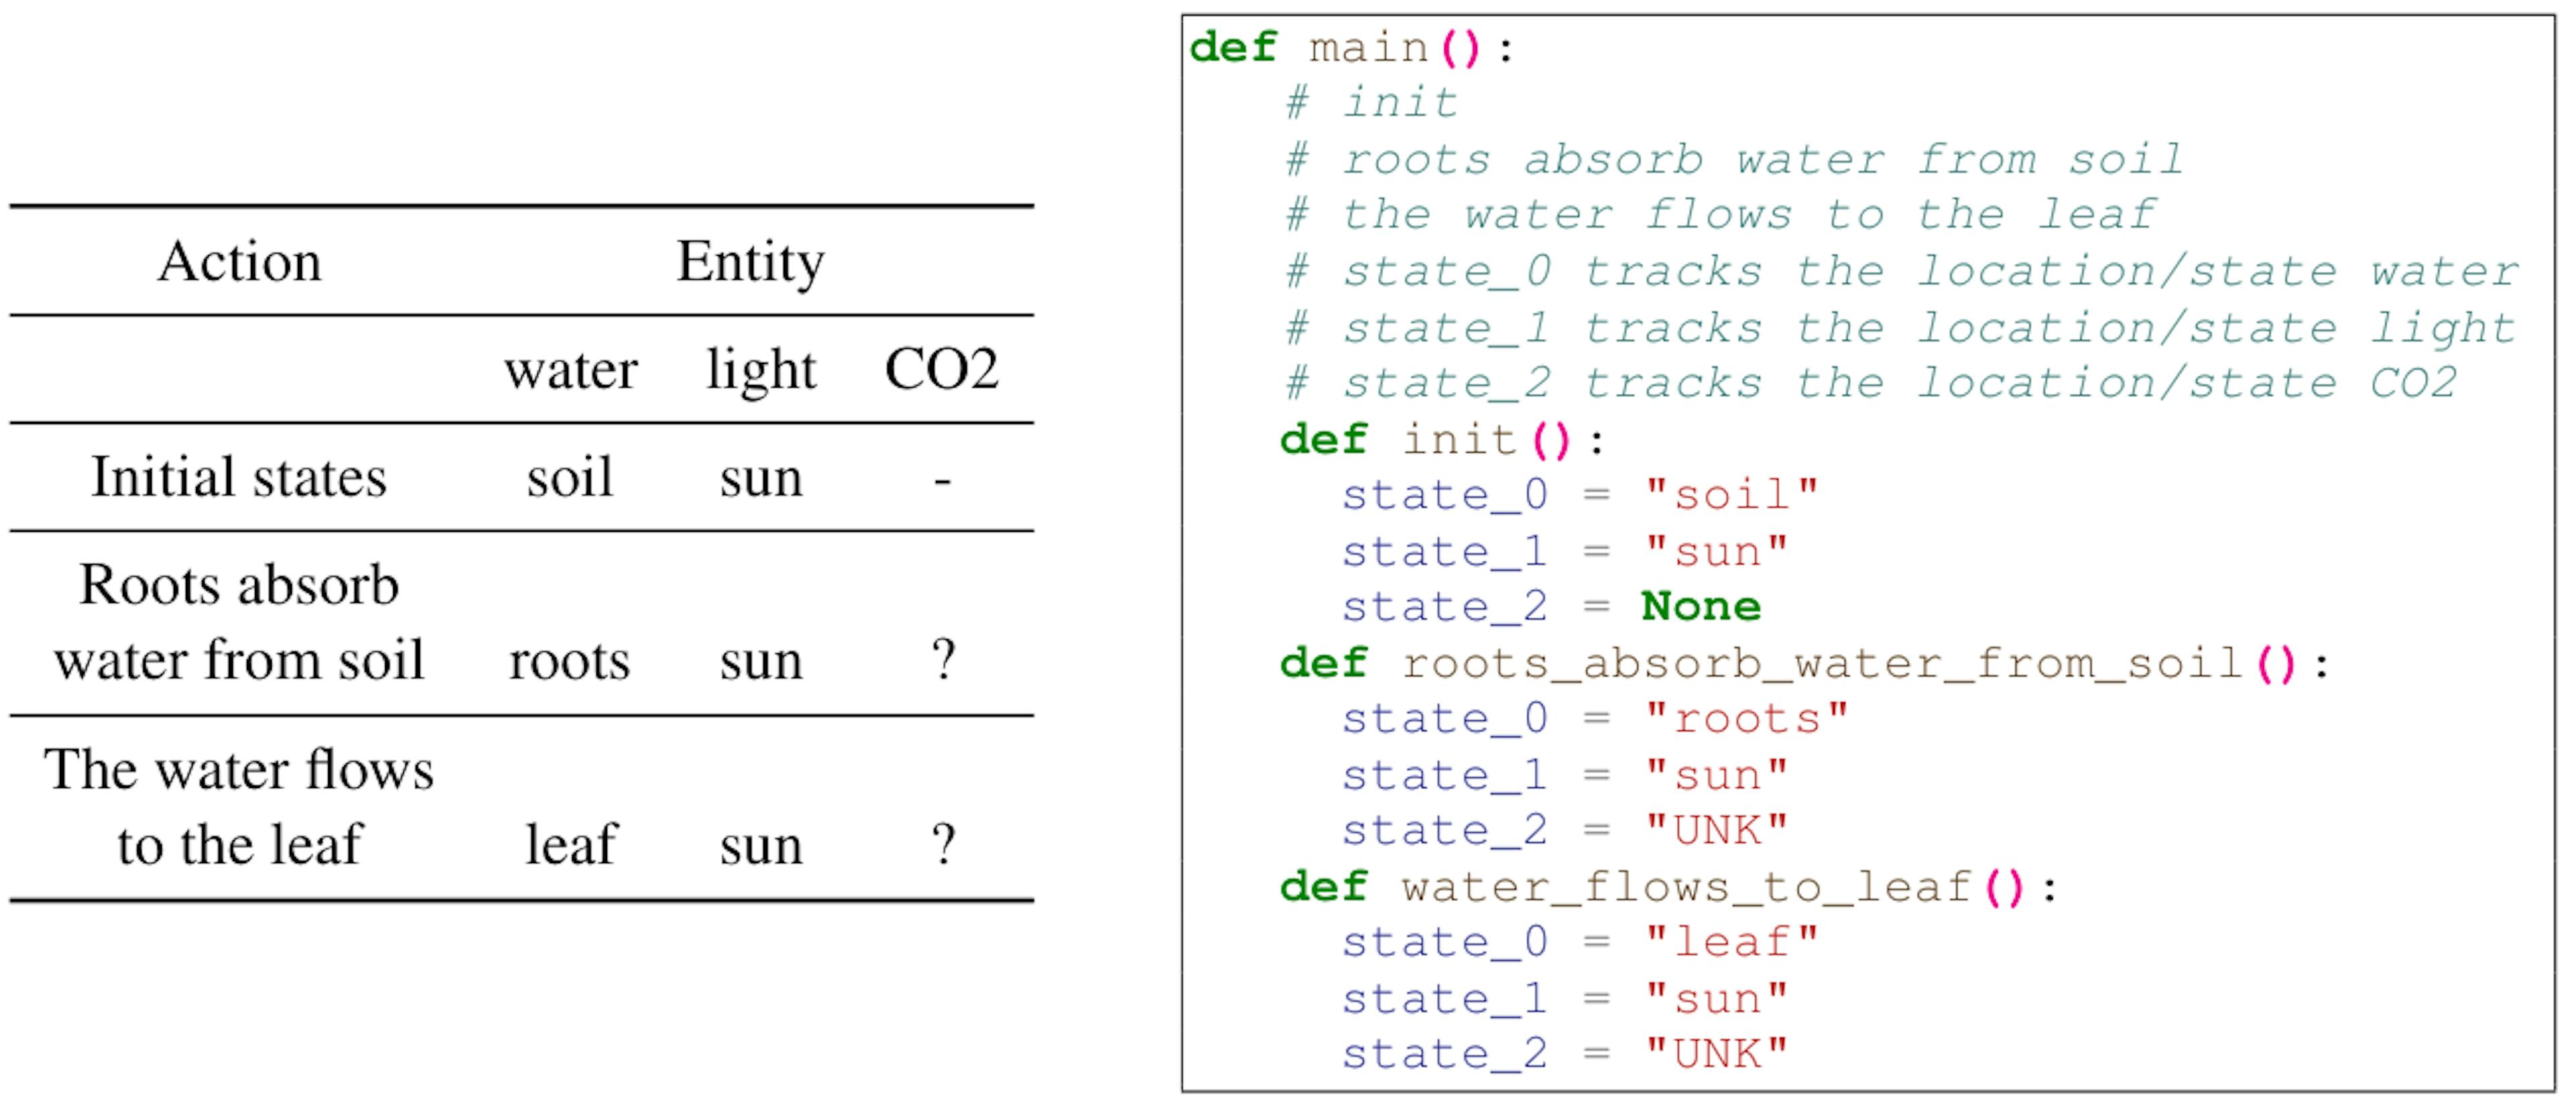Click the Initial states row label

click(239, 477)
